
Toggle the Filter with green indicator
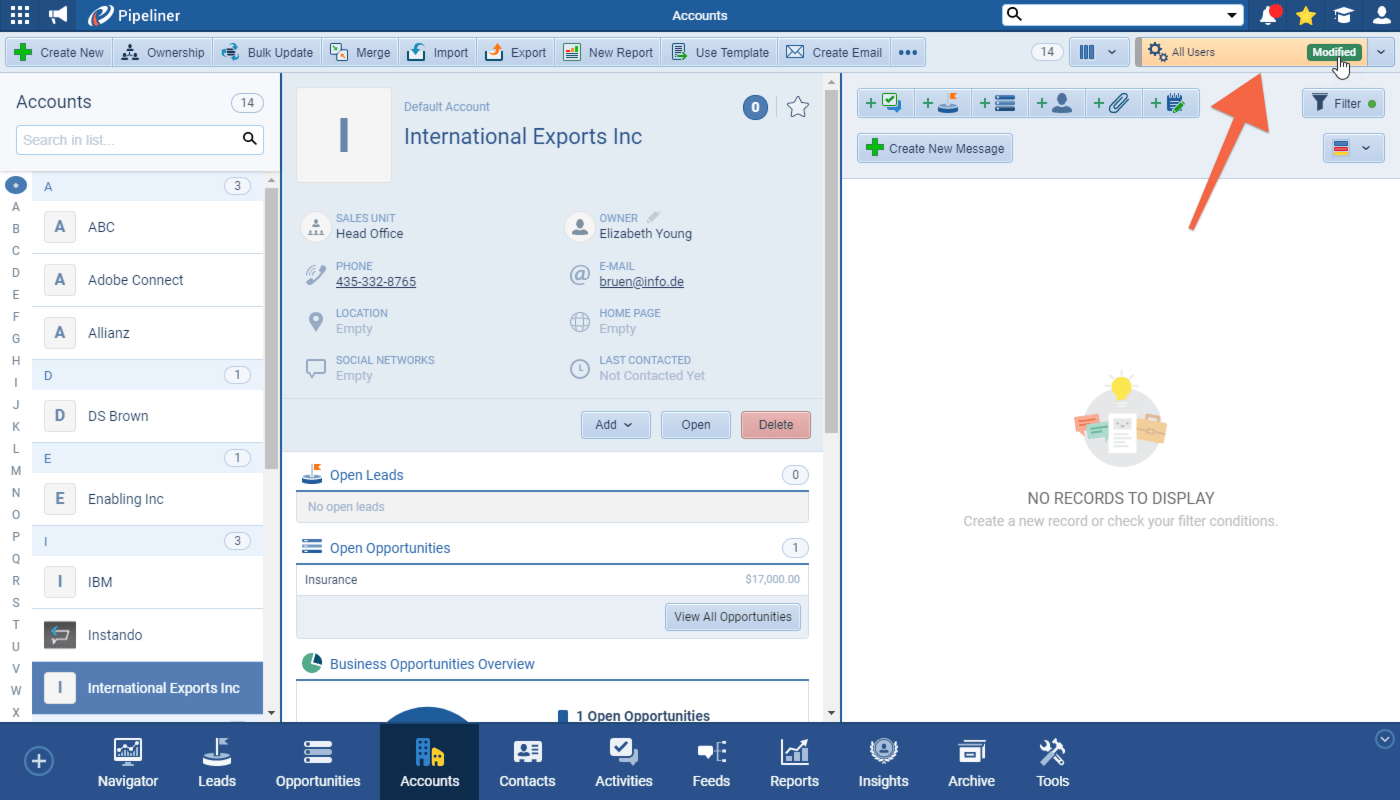tap(1343, 103)
